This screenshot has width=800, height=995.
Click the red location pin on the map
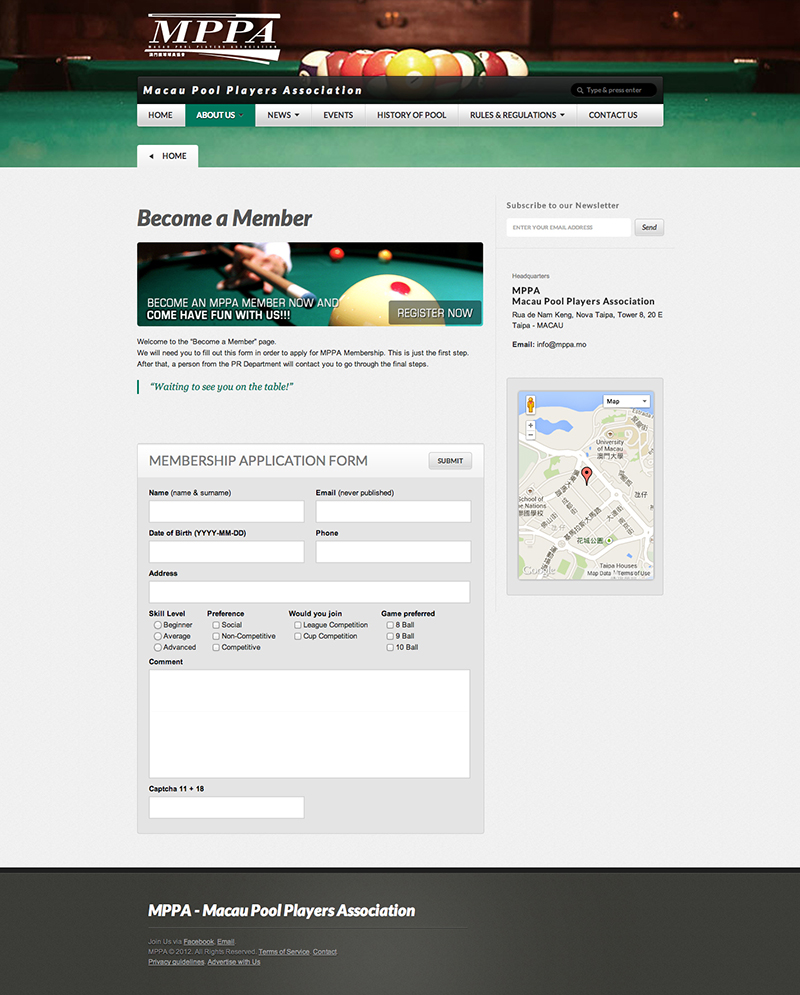coord(586,474)
